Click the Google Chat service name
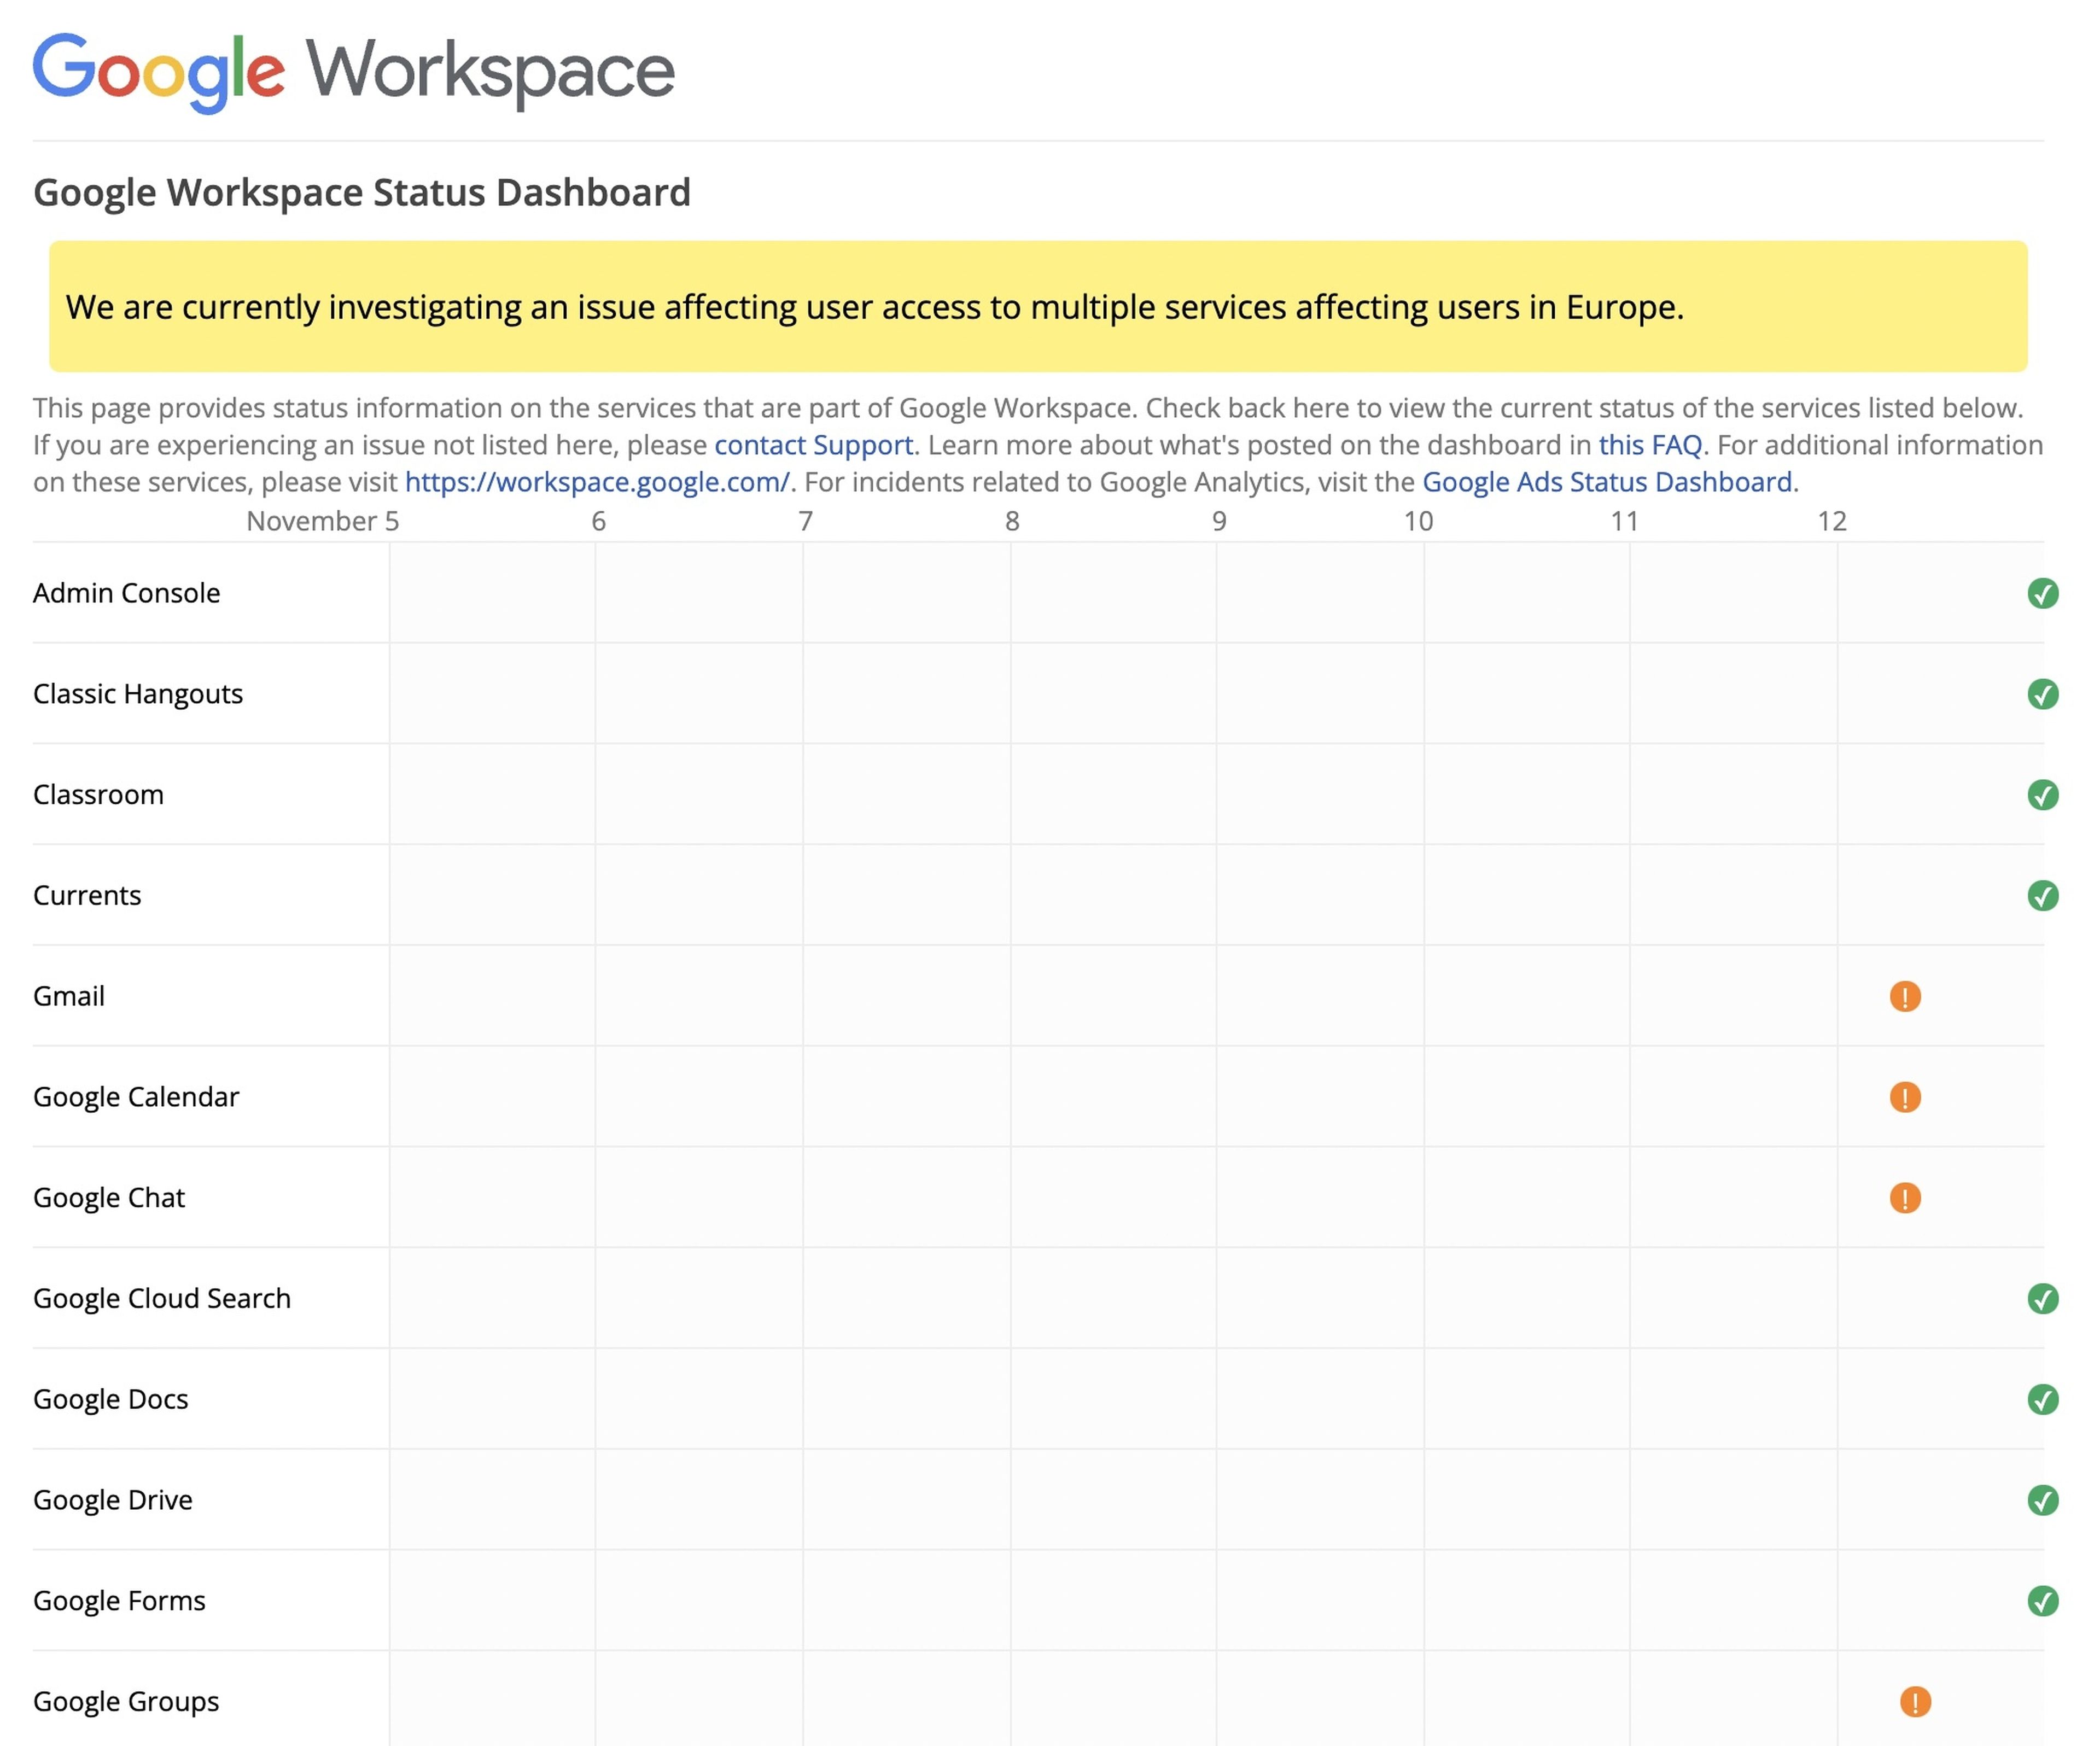 point(109,1198)
